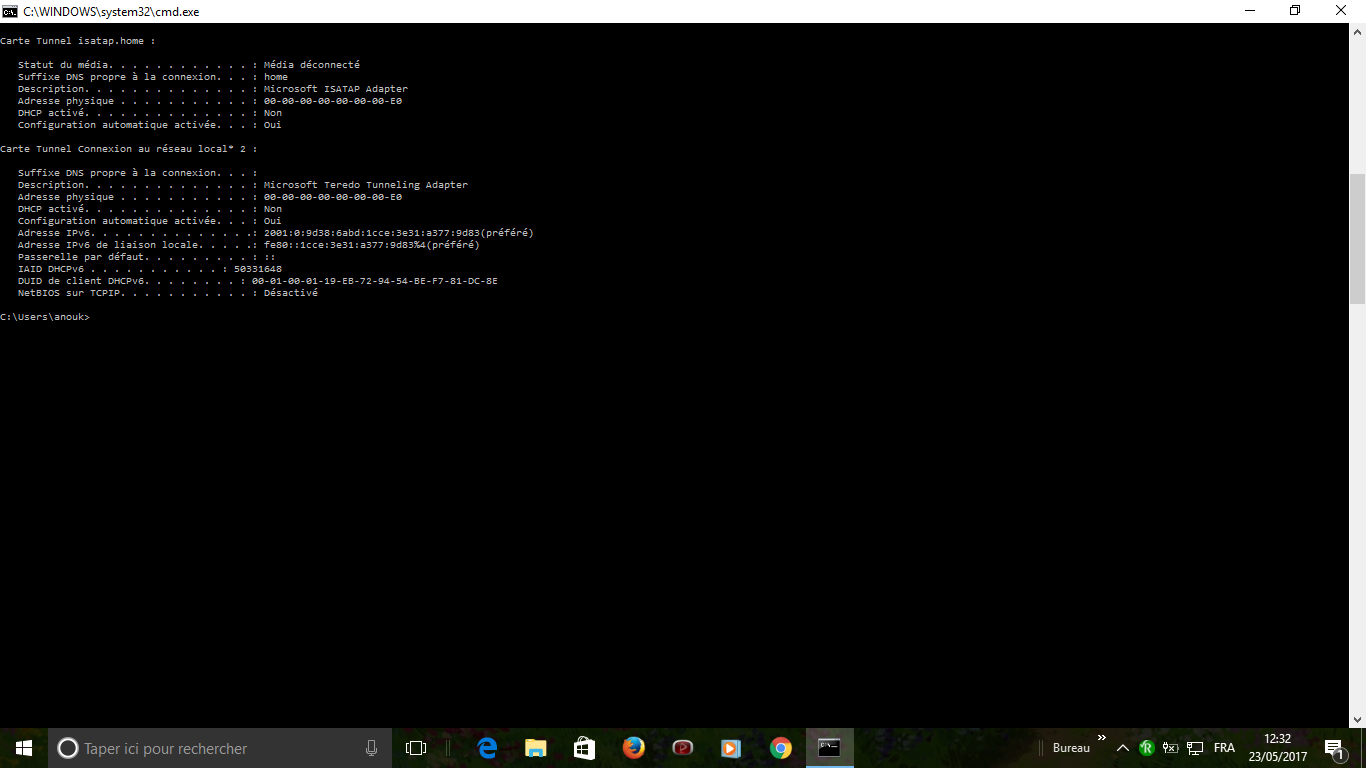Open Task View from the taskbar
This screenshot has height=768, width=1366.
point(416,748)
